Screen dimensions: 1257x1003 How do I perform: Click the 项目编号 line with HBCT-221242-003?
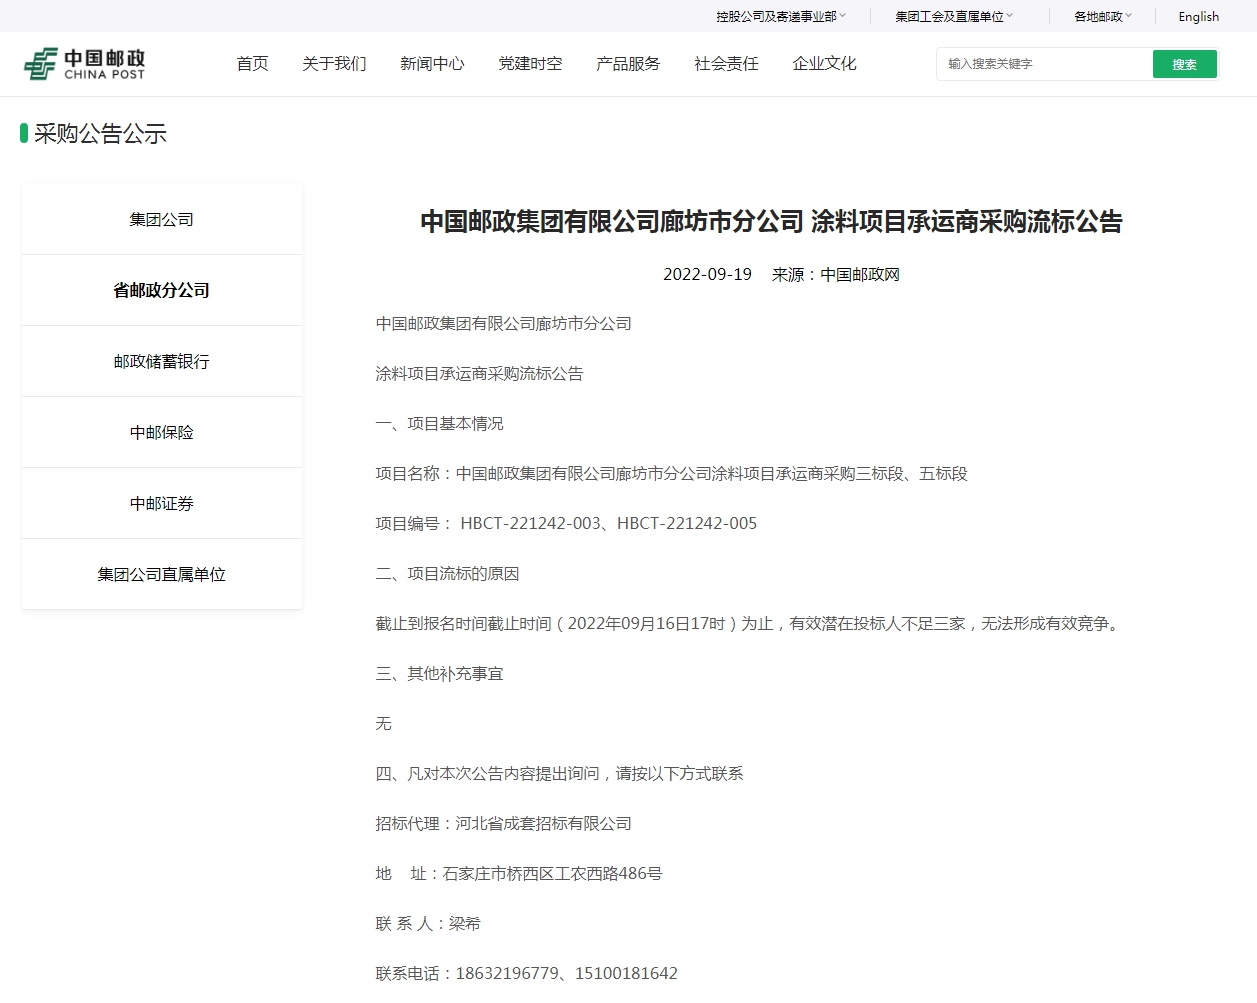[567, 523]
